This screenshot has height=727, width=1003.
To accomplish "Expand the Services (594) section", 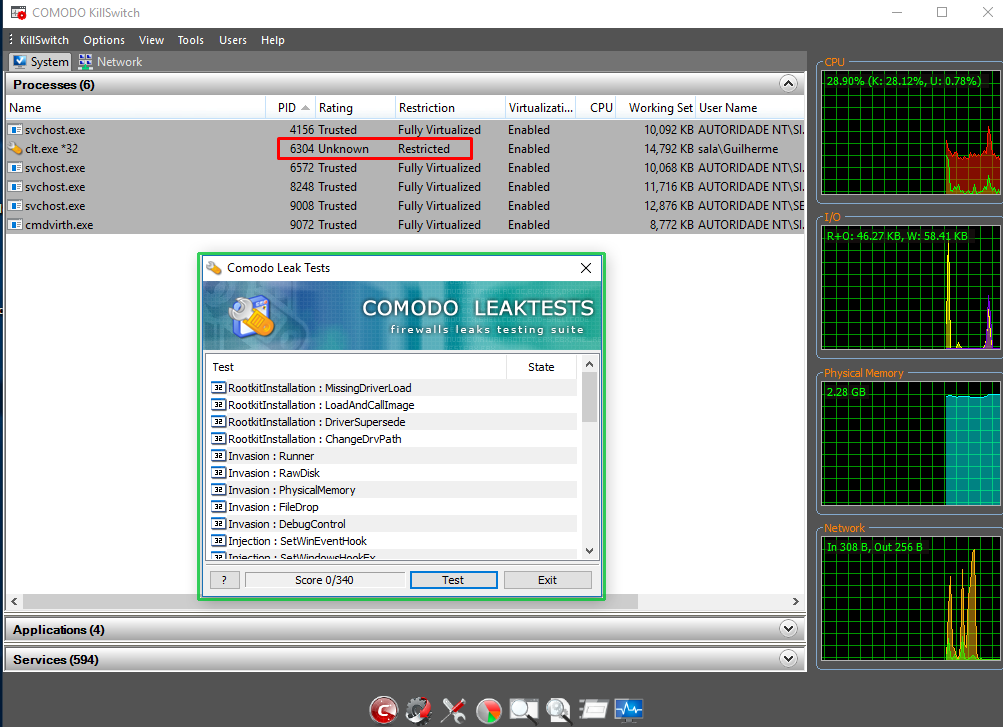I will 788,659.
